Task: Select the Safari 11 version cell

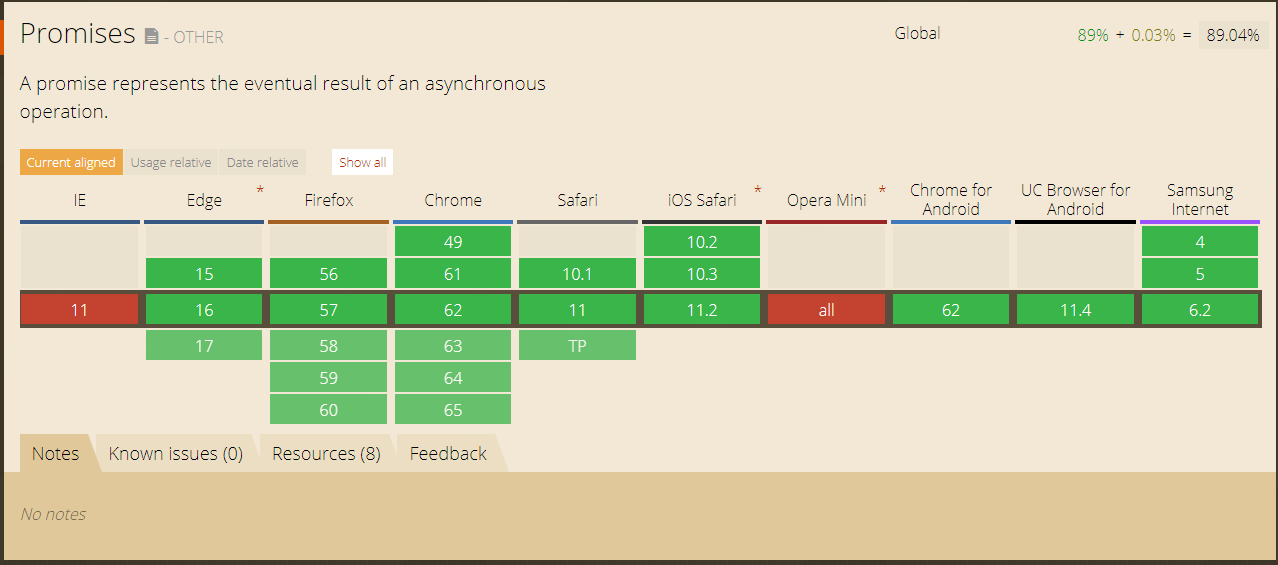Action: 578,310
